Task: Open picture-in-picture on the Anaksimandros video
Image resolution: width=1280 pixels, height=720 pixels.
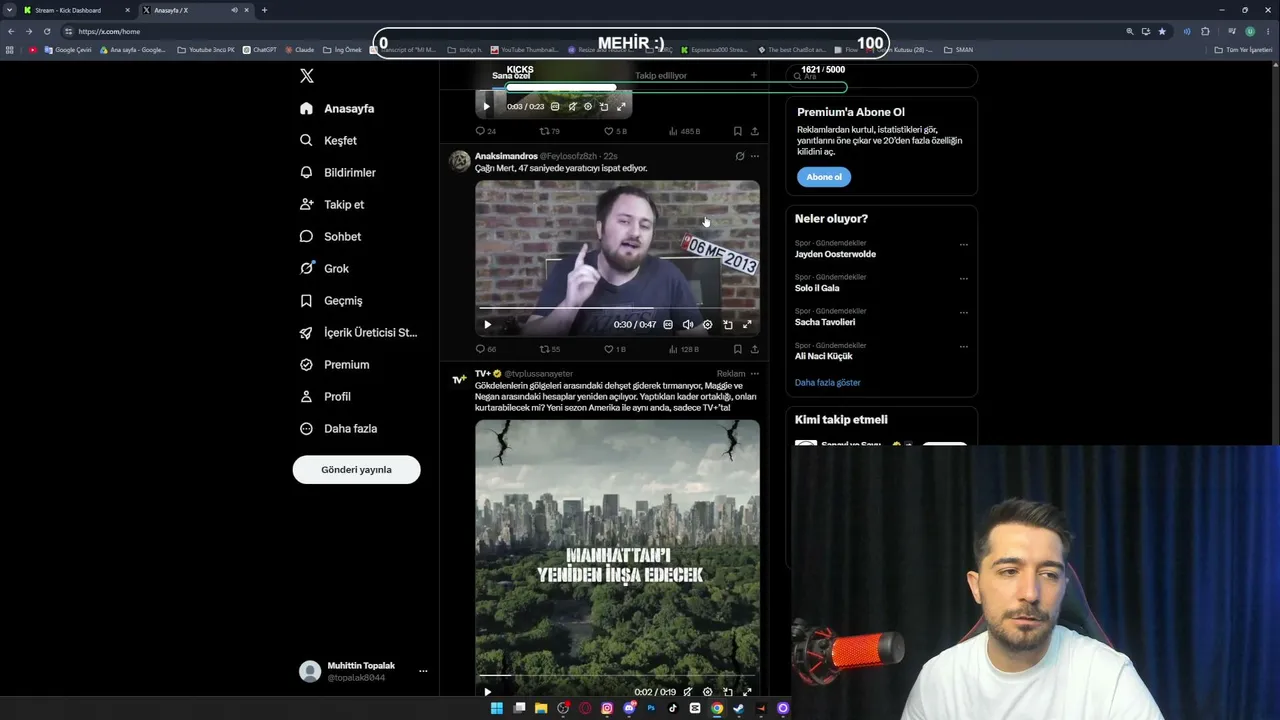Action: (x=727, y=324)
